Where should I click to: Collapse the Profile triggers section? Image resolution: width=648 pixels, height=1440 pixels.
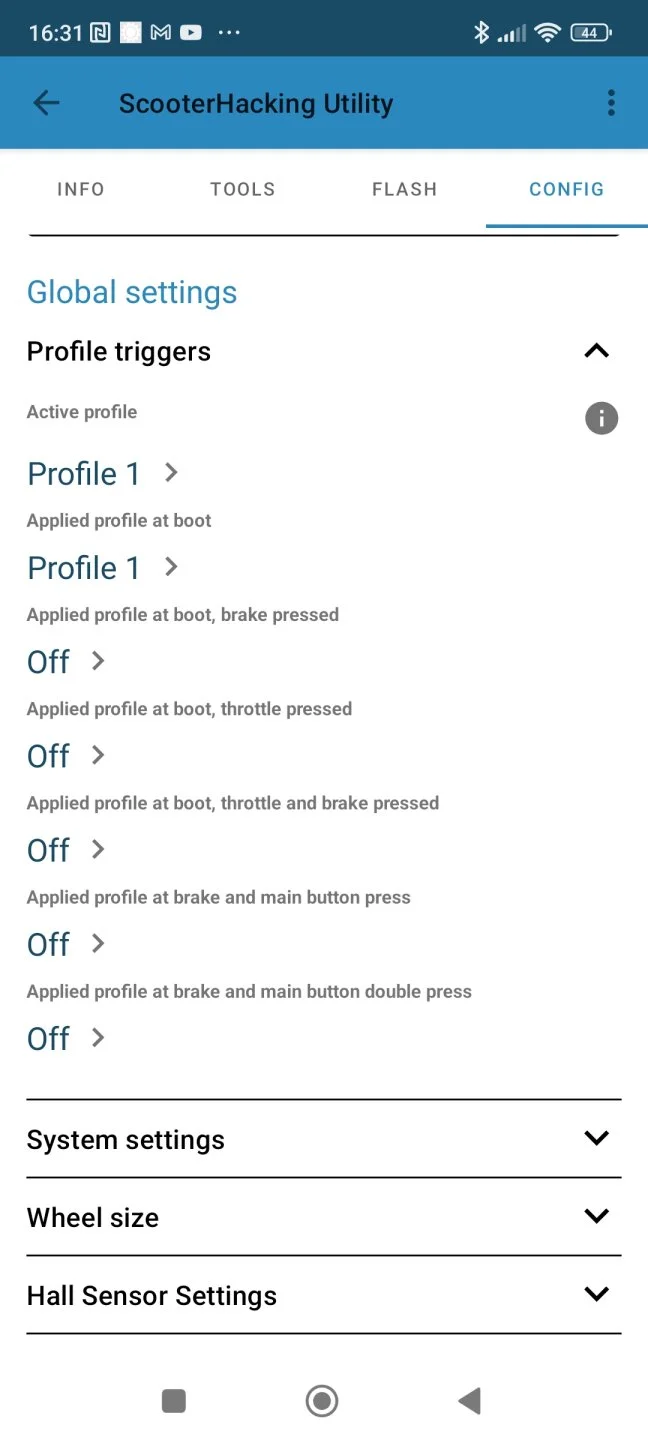[596, 351]
